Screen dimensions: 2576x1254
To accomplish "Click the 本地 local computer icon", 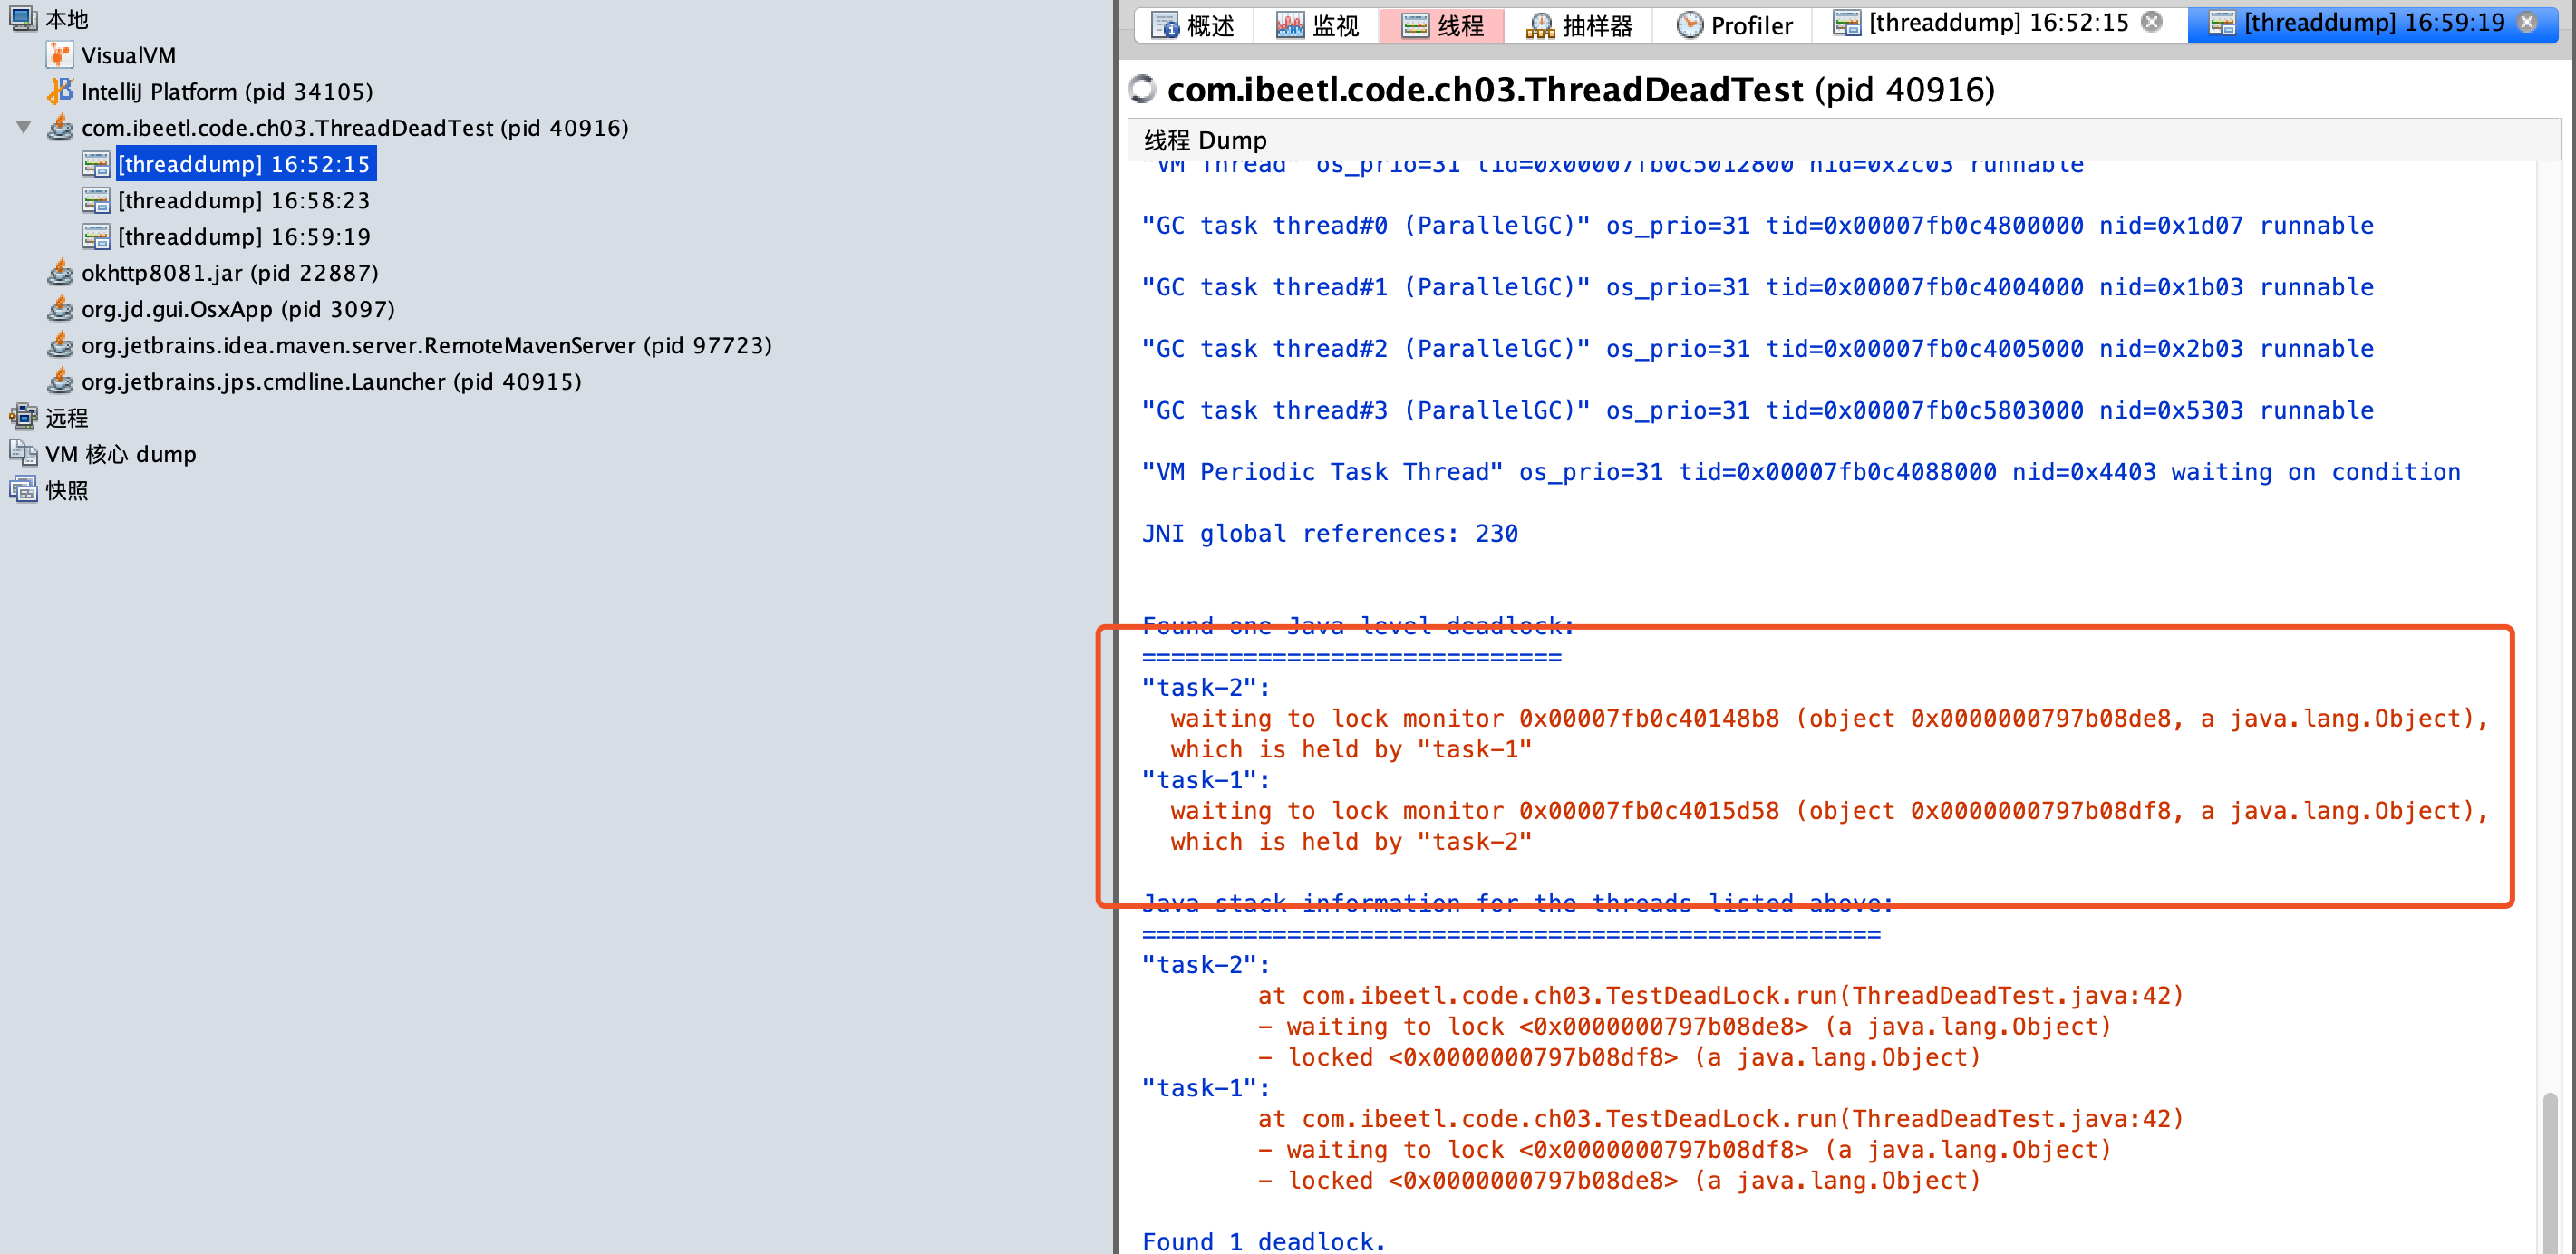I will click(23, 18).
